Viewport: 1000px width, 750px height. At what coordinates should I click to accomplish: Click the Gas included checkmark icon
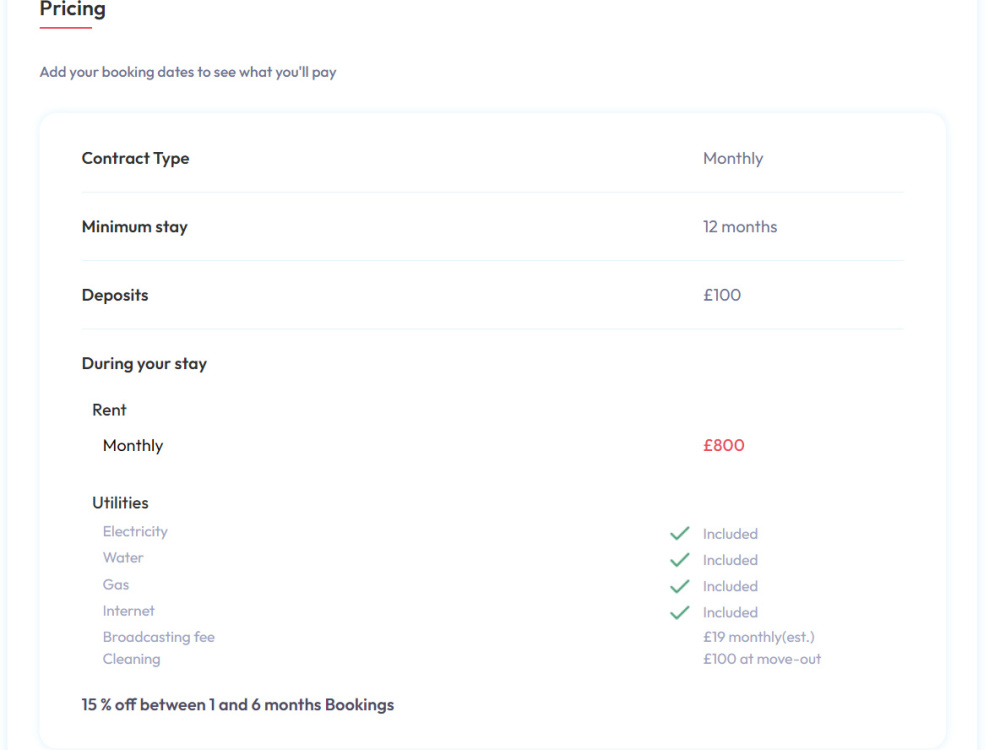pos(680,586)
